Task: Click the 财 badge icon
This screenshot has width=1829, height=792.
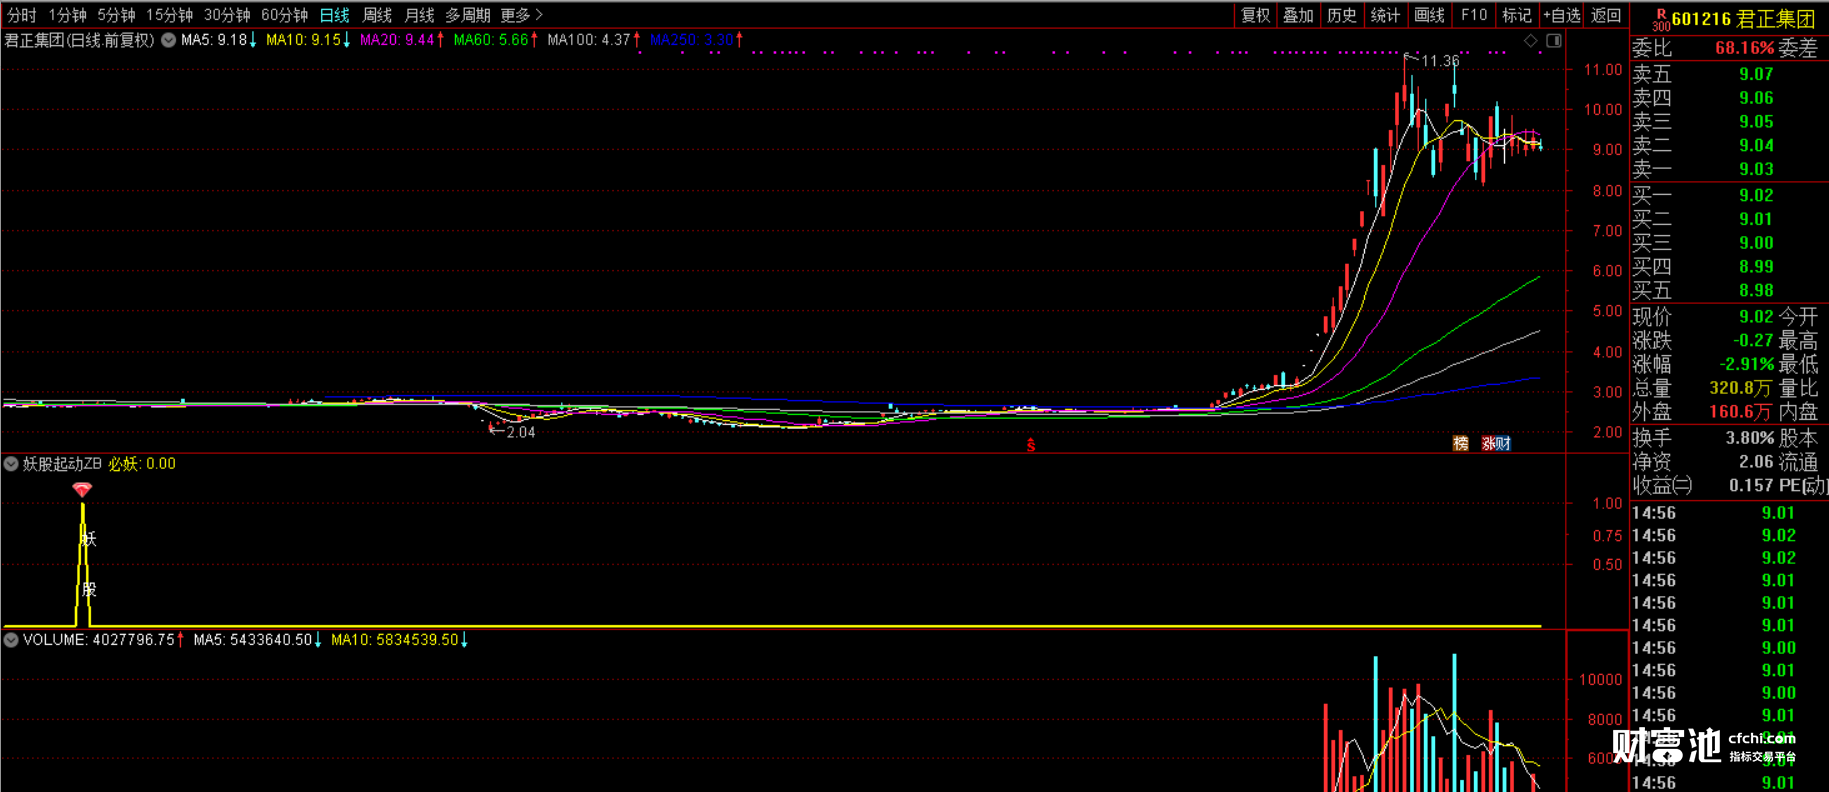Action: pyautogui.click(x=1503, y=443)
